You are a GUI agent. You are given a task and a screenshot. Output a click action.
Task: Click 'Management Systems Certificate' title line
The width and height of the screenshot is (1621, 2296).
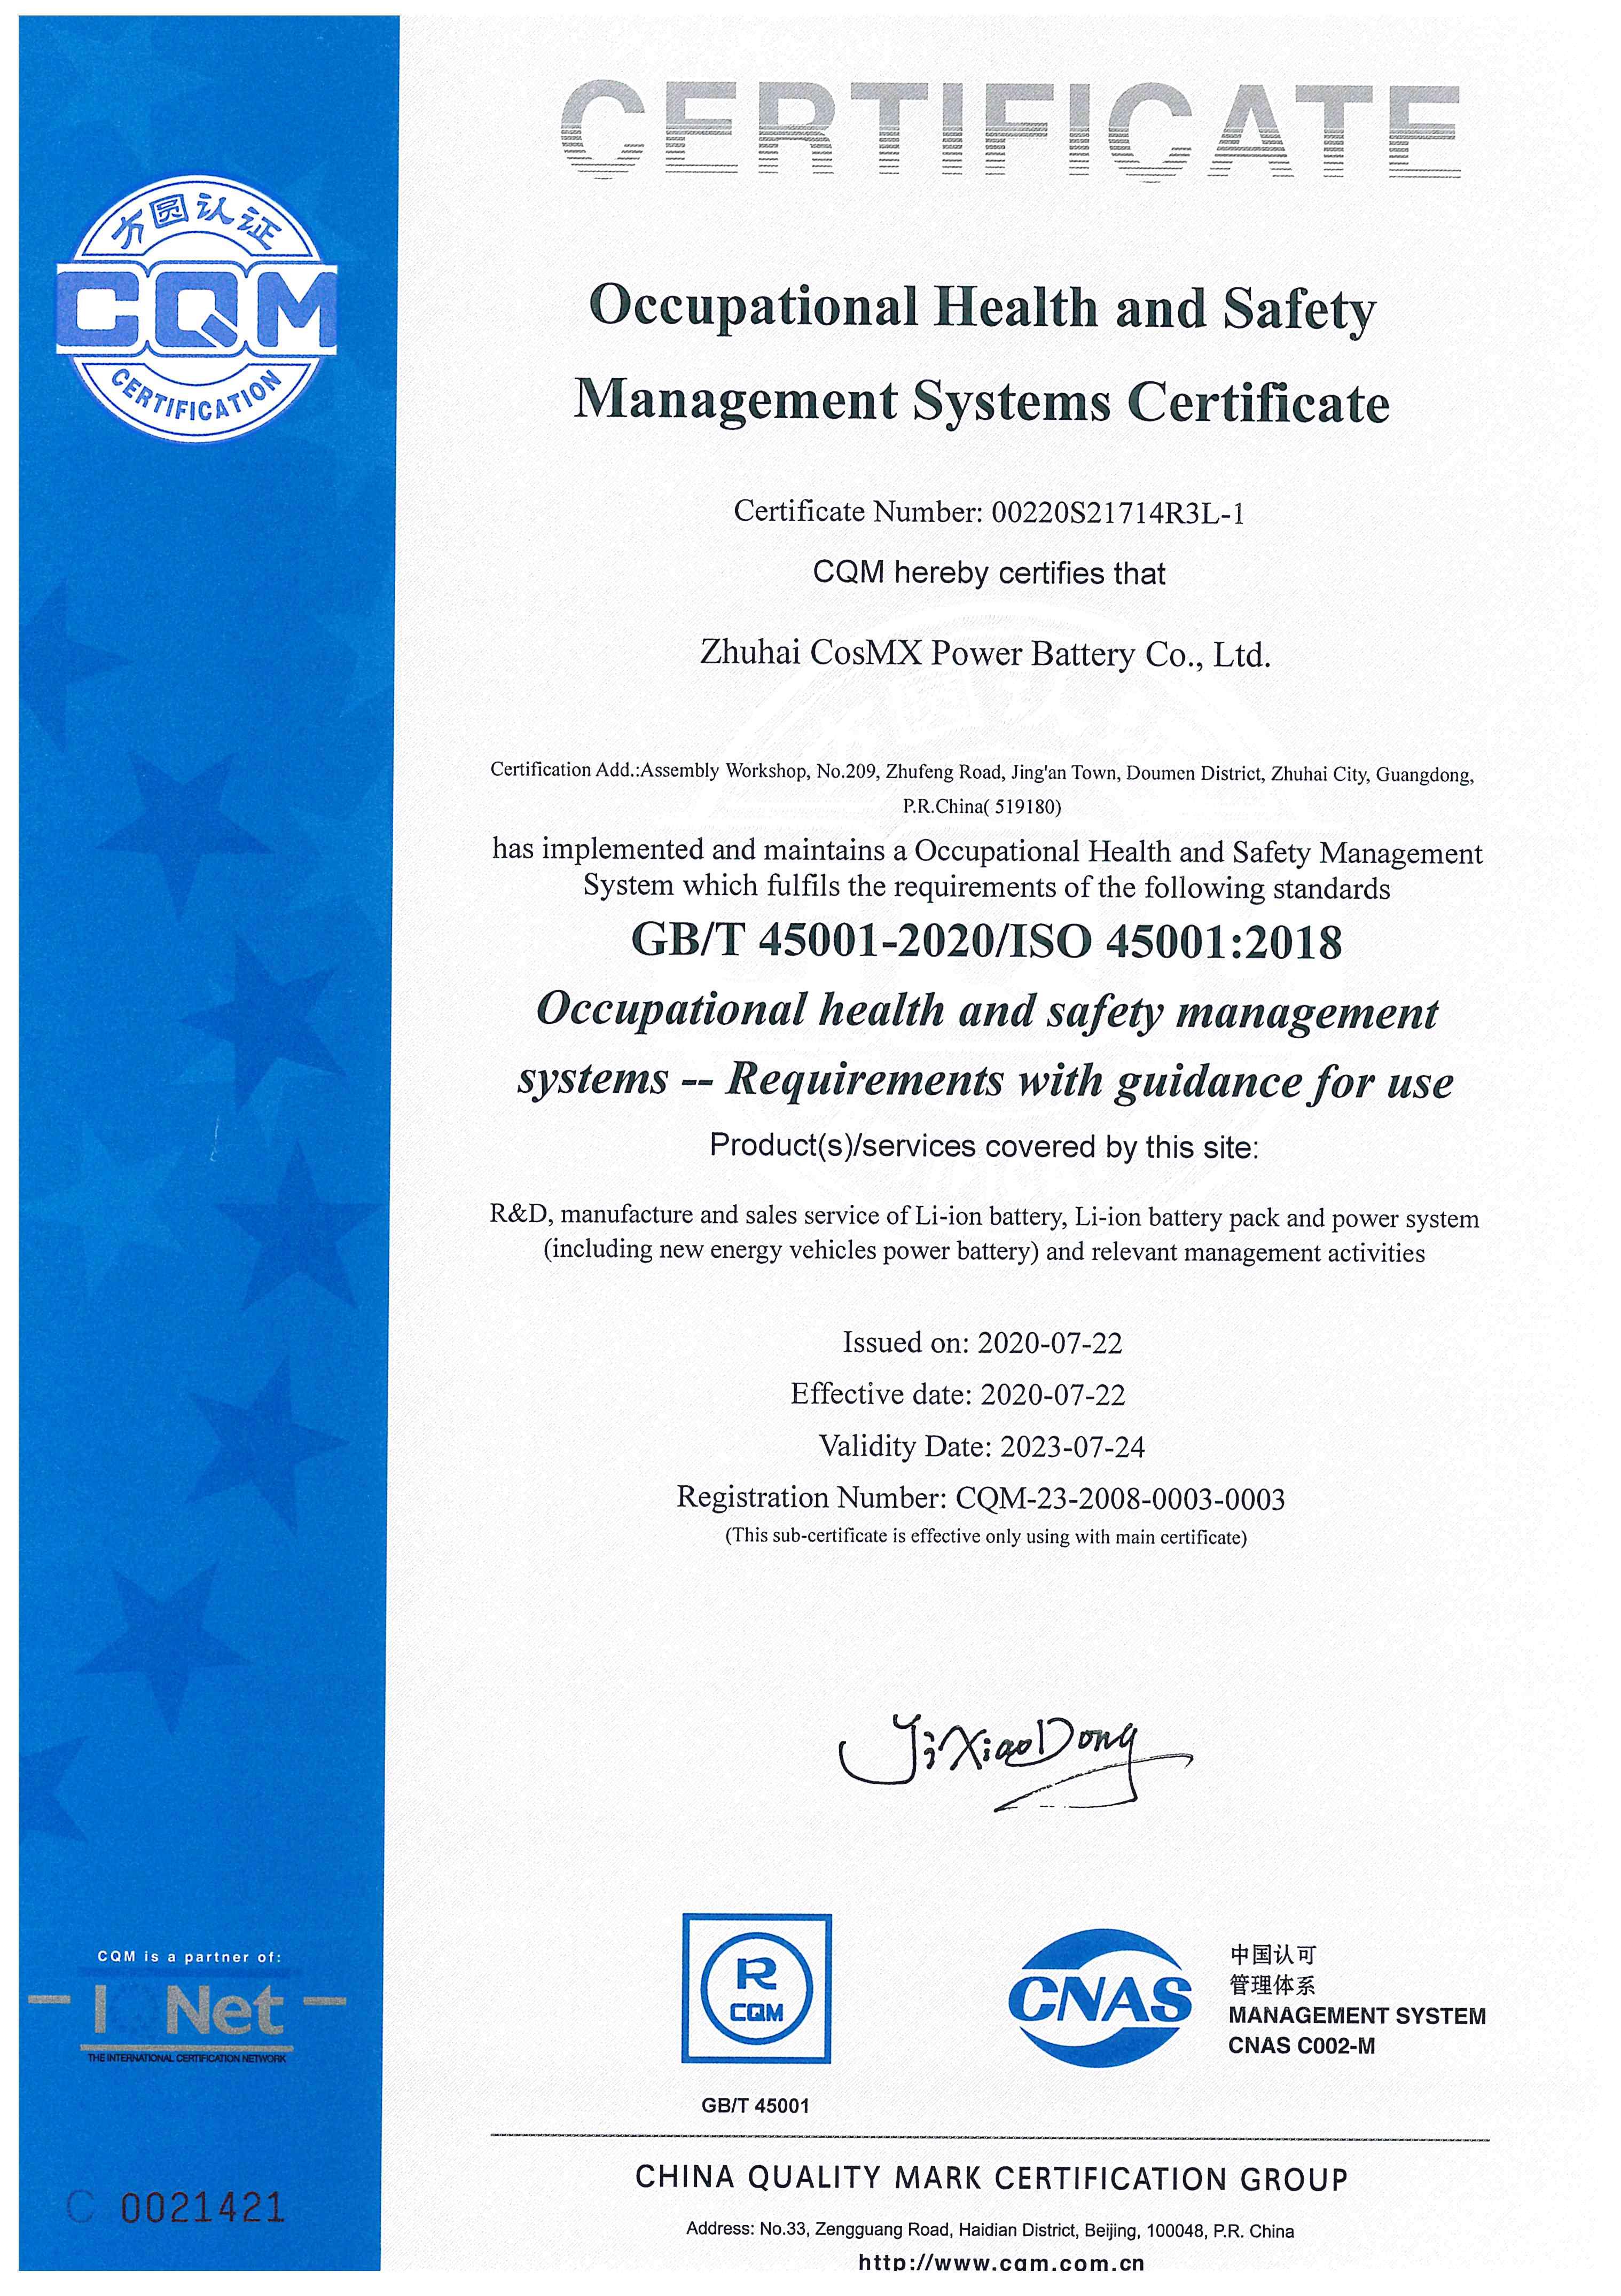982,402
